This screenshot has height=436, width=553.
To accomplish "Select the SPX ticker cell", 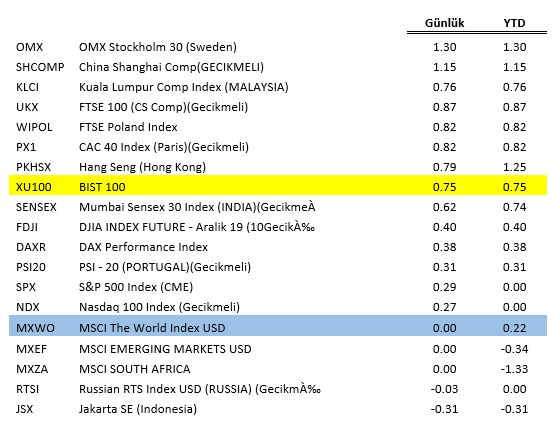I will click(x=25, y=287).
